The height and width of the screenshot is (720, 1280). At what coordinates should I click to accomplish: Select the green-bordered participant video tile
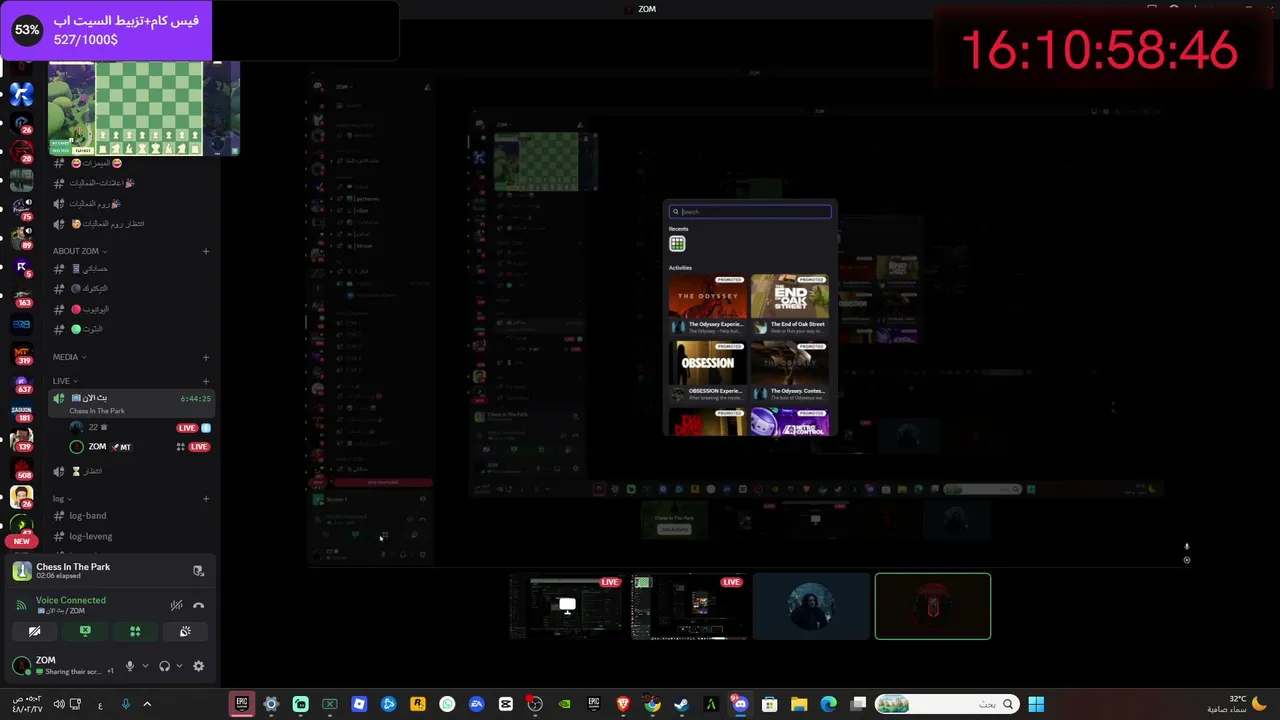tap(933, 606)
